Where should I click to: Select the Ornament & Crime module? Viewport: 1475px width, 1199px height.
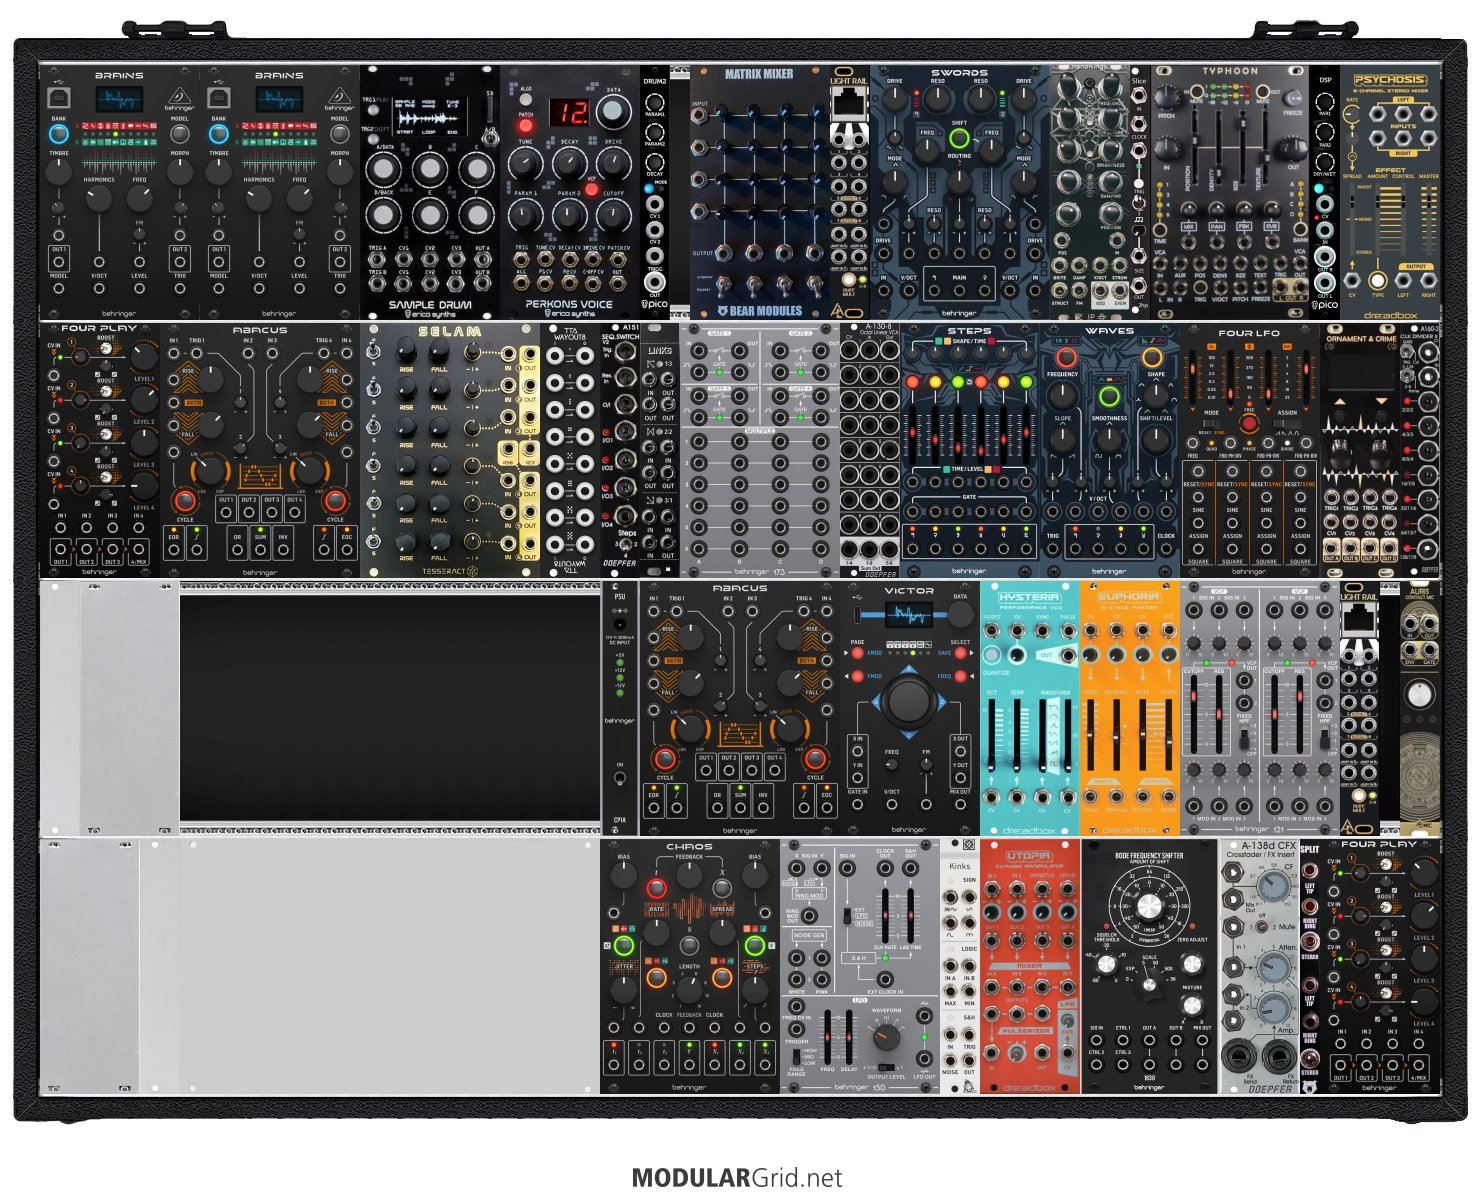1361,450
